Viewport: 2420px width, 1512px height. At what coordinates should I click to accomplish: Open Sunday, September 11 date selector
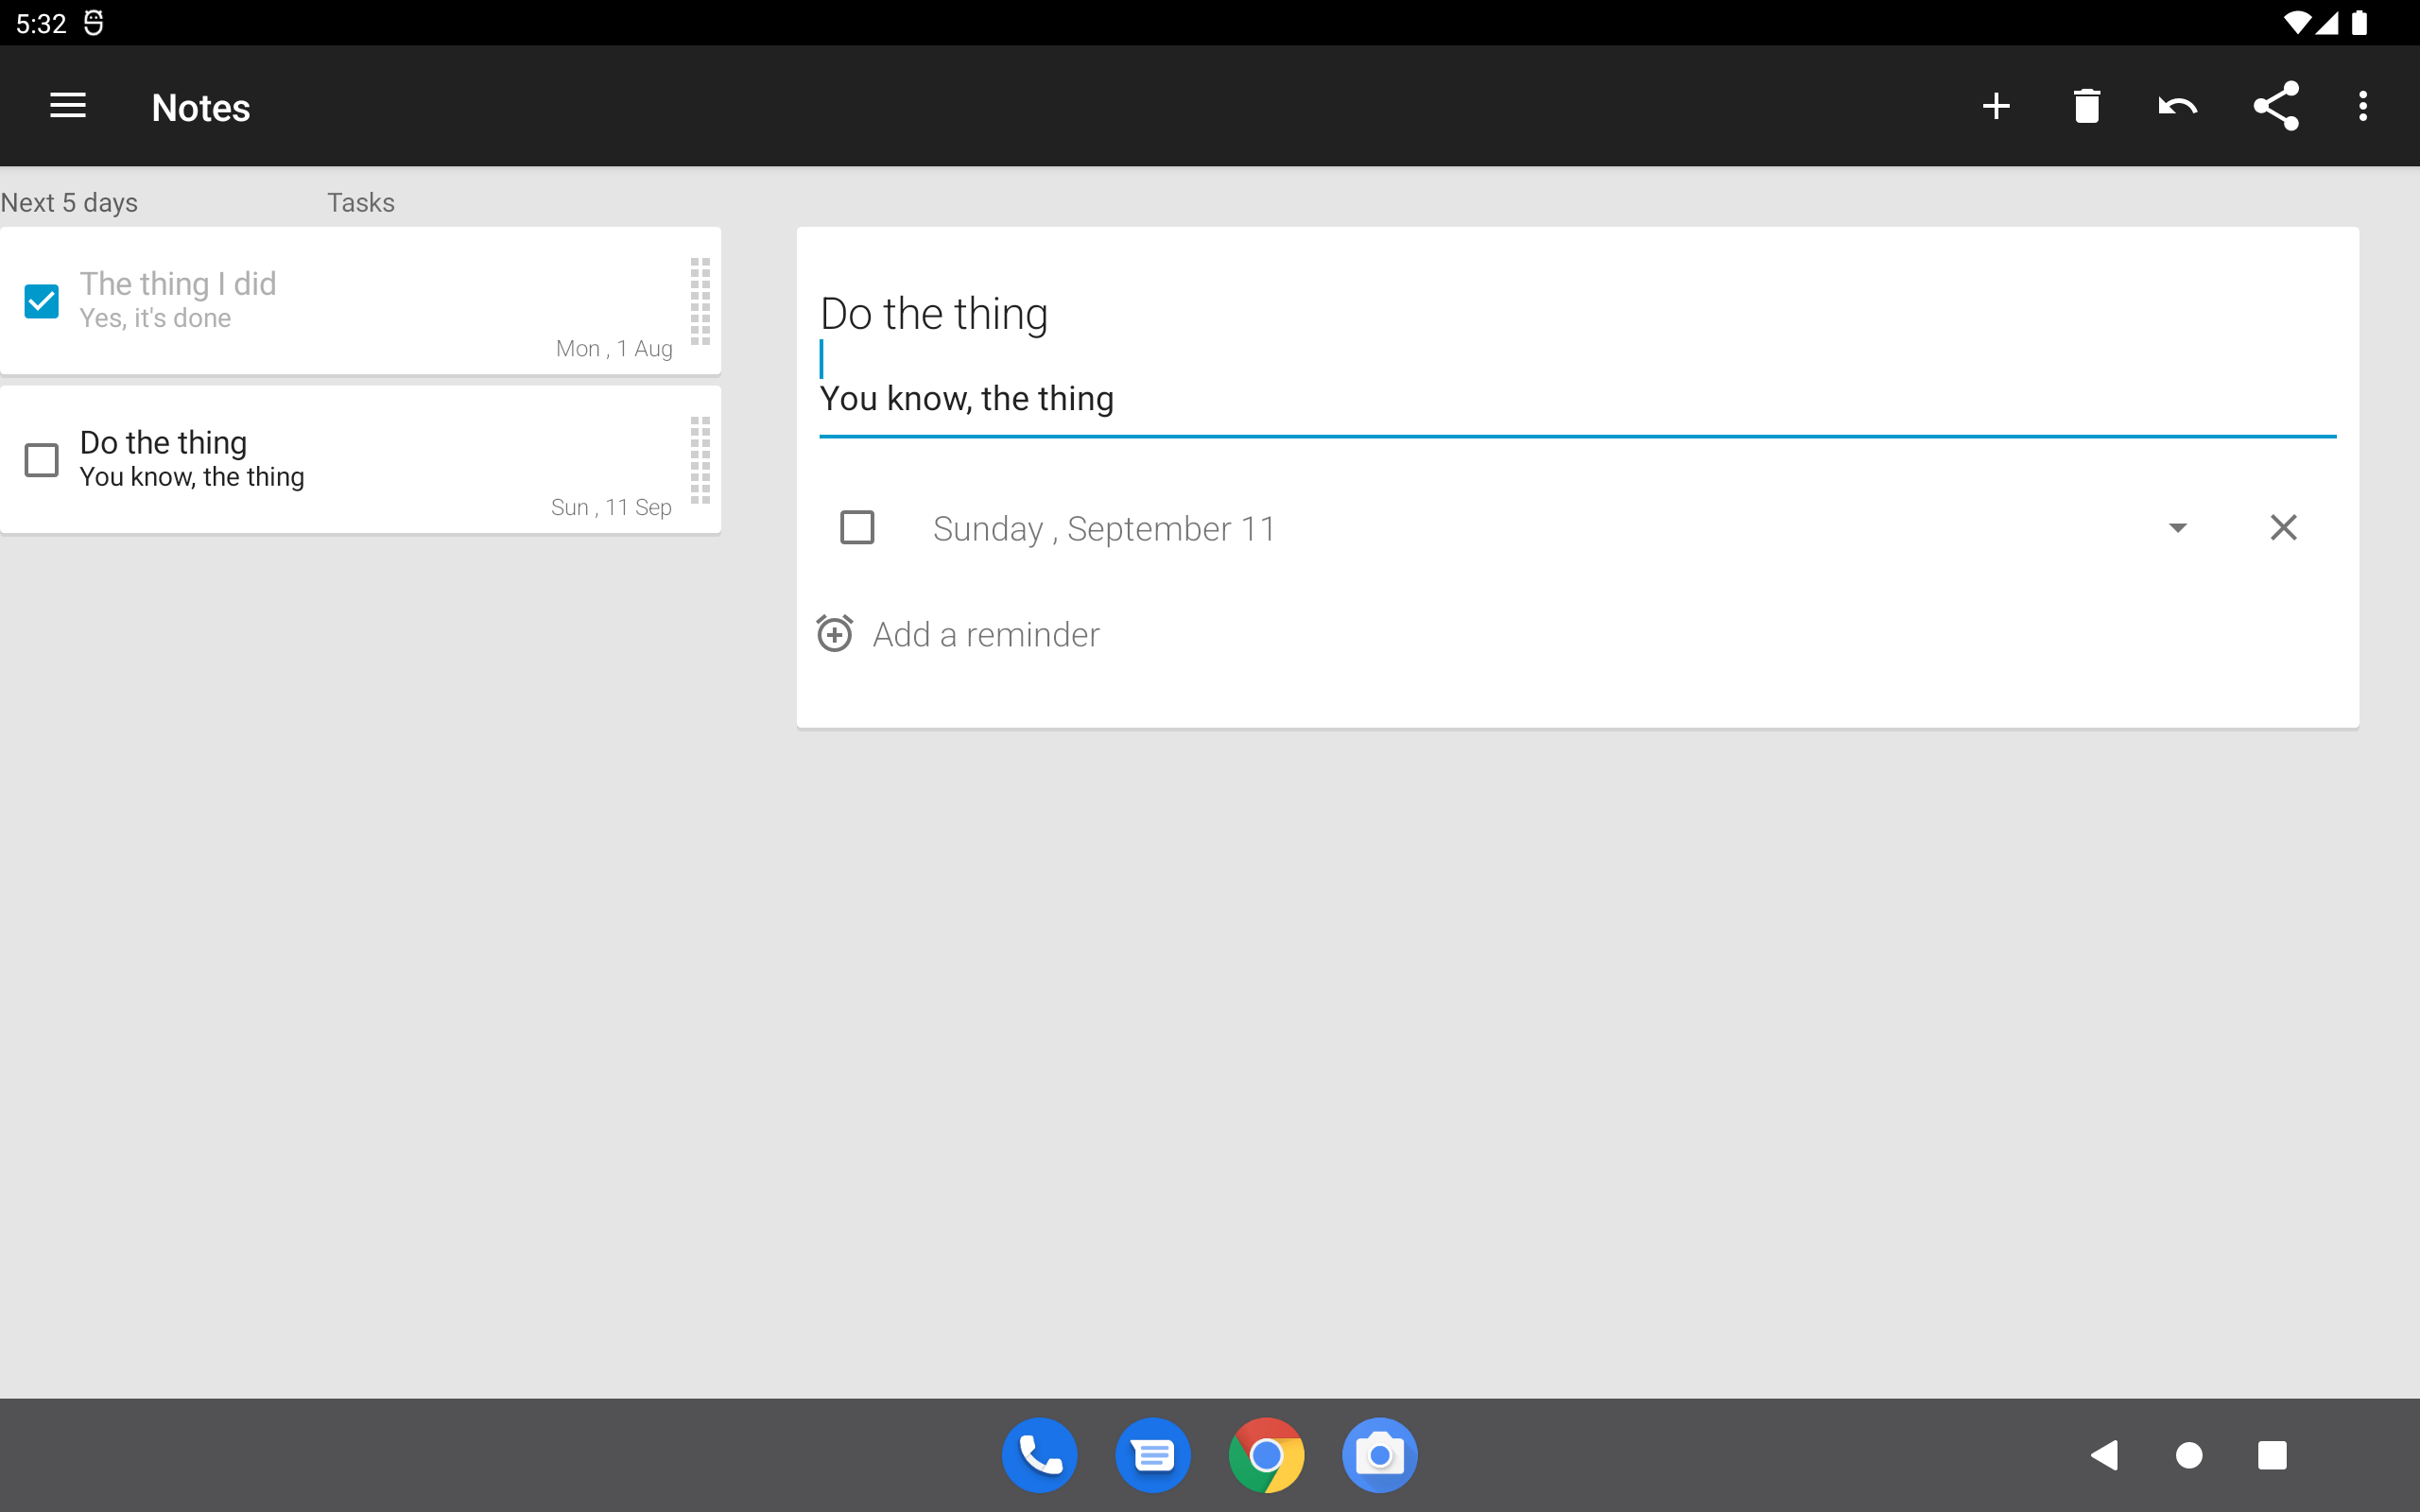[1104, 529]
